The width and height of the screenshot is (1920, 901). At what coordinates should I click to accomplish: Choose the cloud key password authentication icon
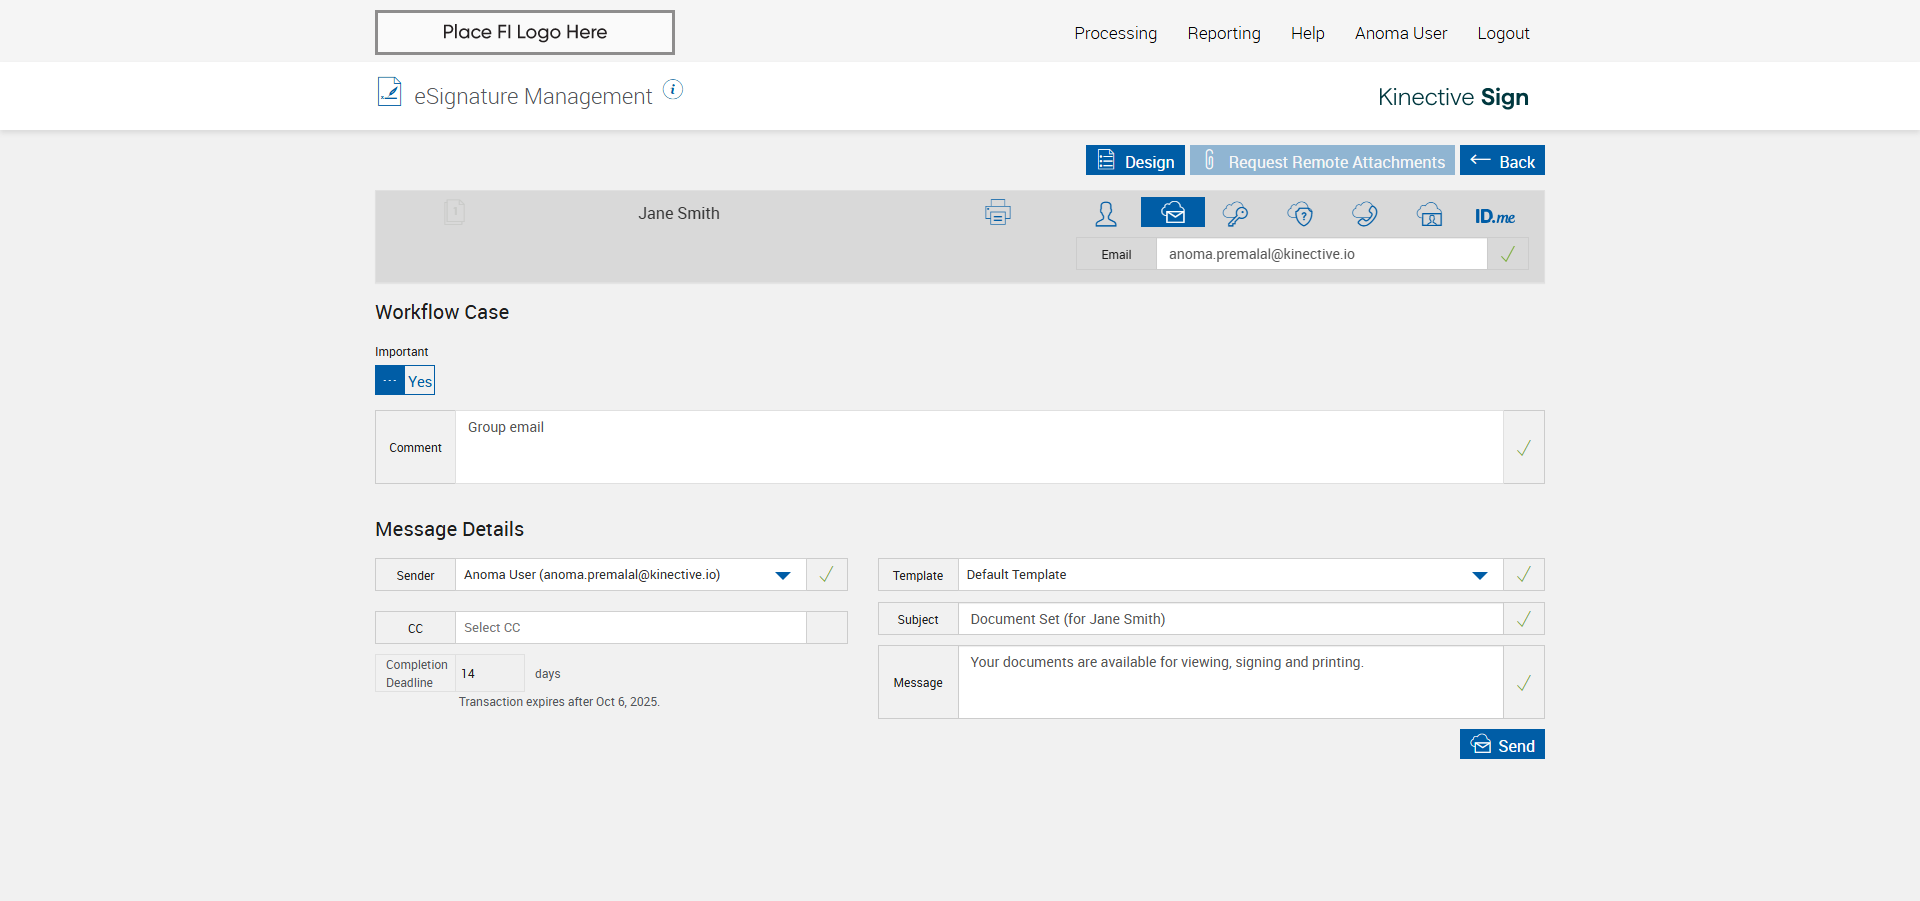(1236, 214)
